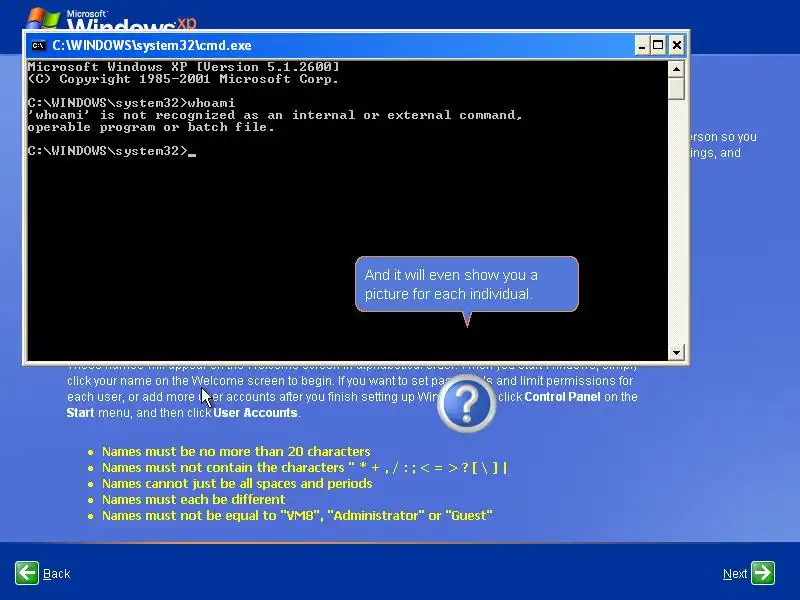The width and height of the screenshot is (800, 600).
Task: Click the command prompt scrollbar up arrow
Action: point(676,68)
